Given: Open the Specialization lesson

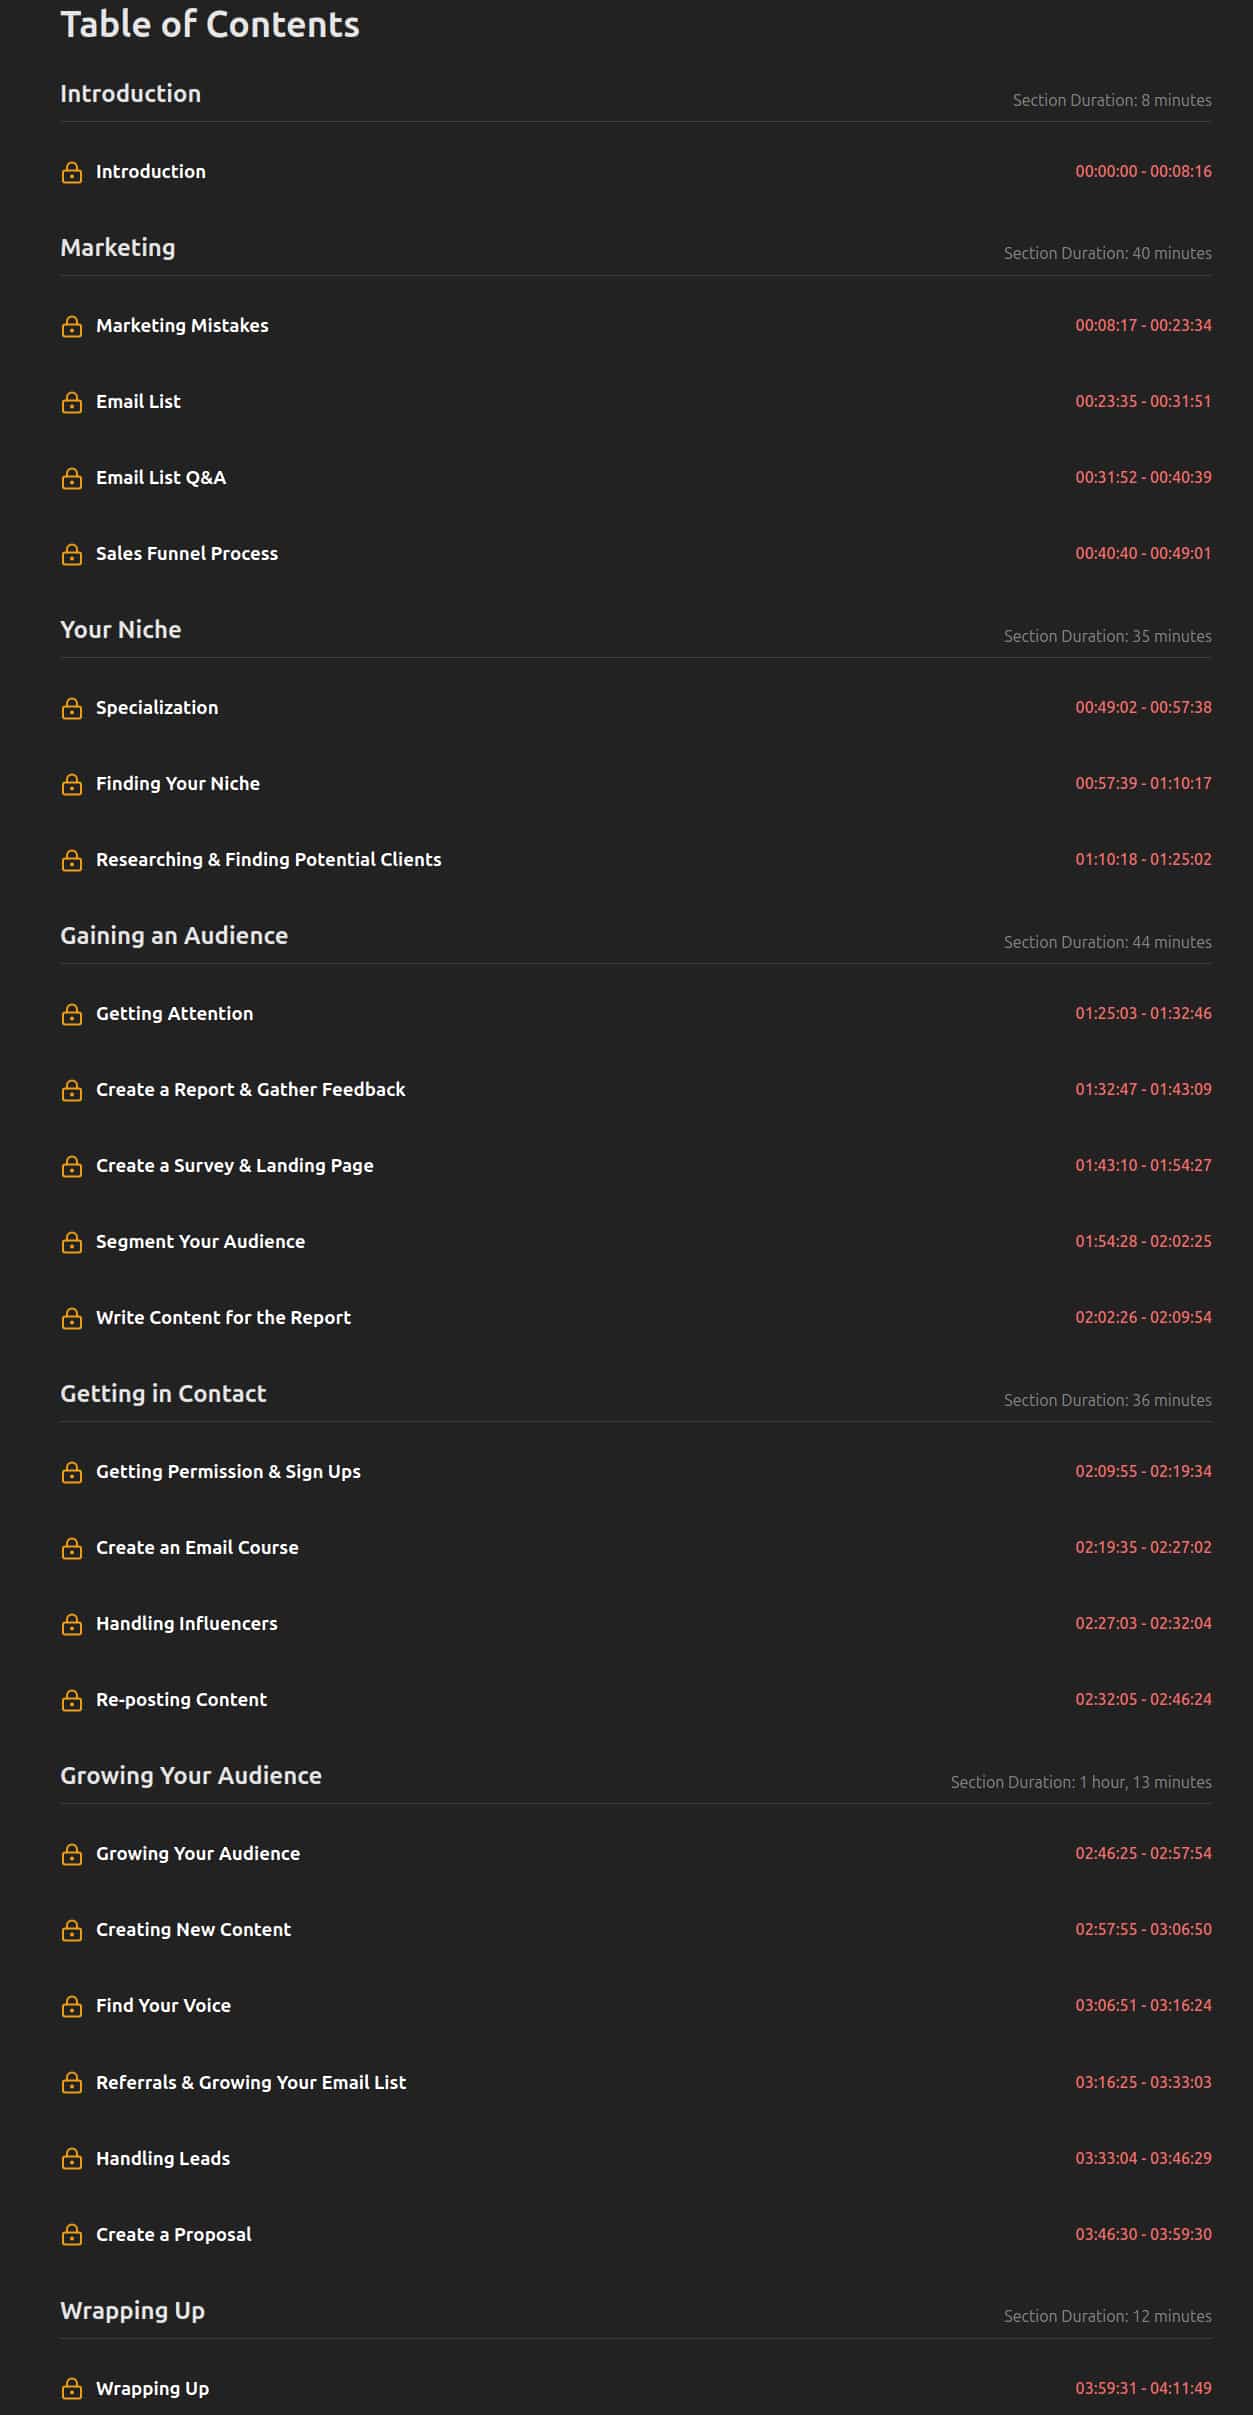Looking at the screenshot, I should pyautogui.click(x=157, y=708).
